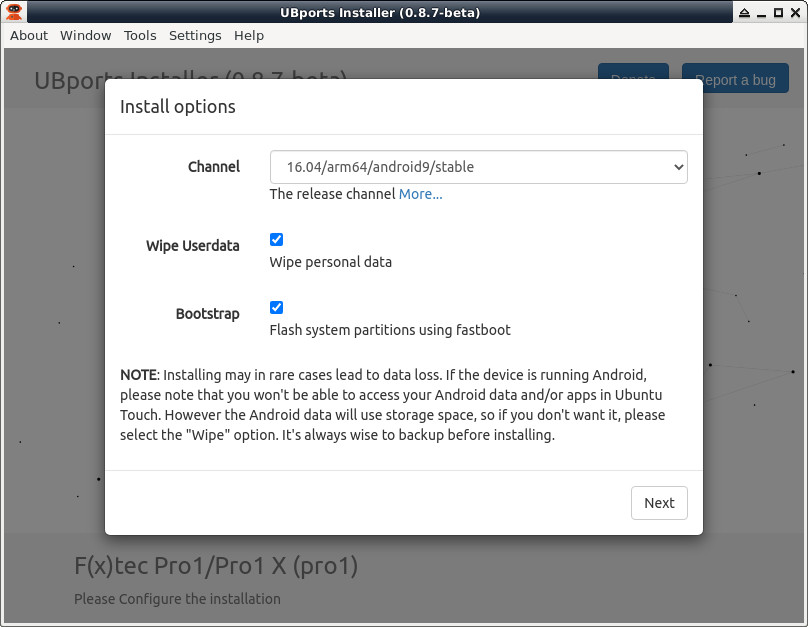Open the Tools menu

pyautogui.click(x=140, y=36)
